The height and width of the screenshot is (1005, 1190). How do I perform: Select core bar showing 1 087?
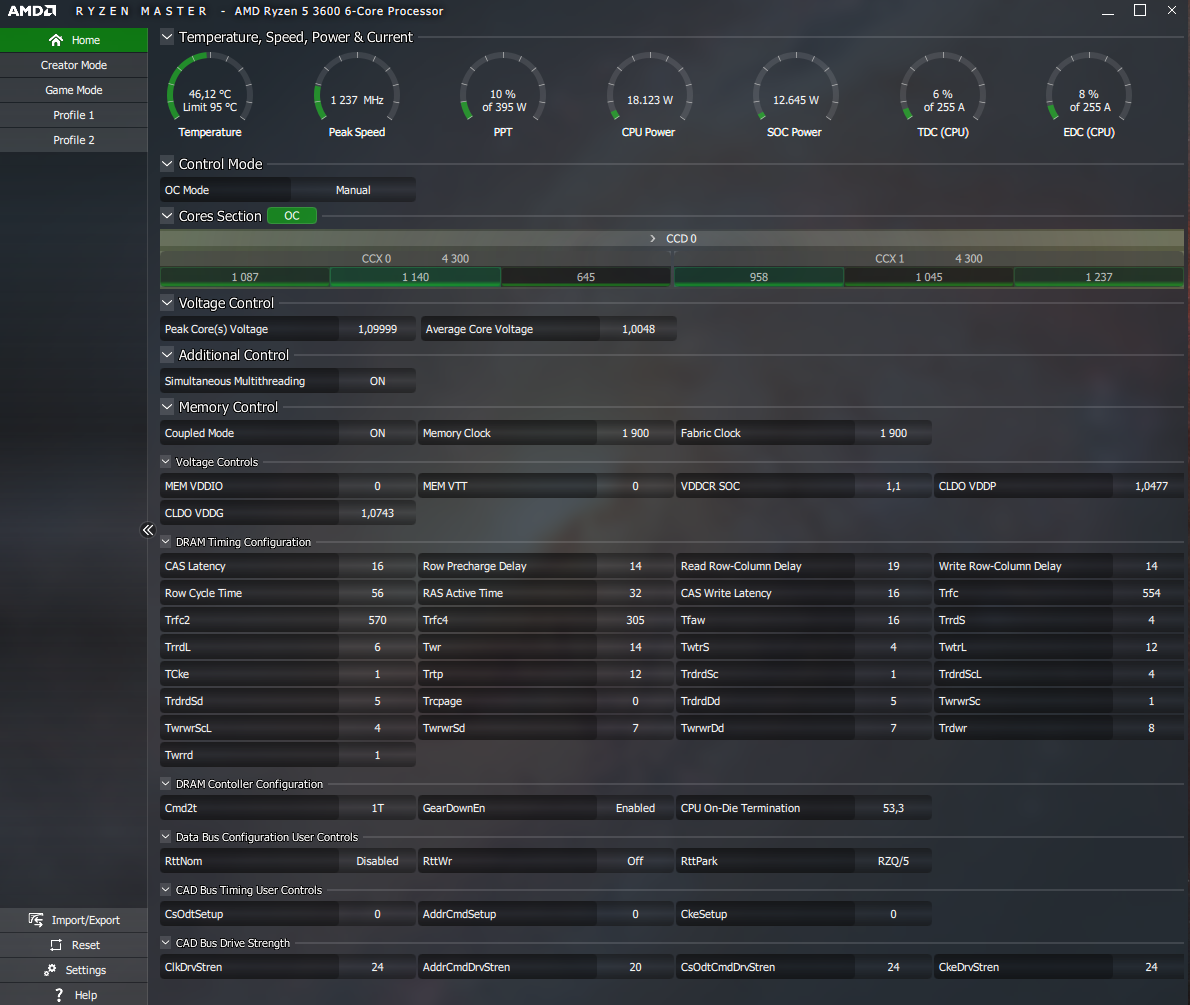pos(245,277)
